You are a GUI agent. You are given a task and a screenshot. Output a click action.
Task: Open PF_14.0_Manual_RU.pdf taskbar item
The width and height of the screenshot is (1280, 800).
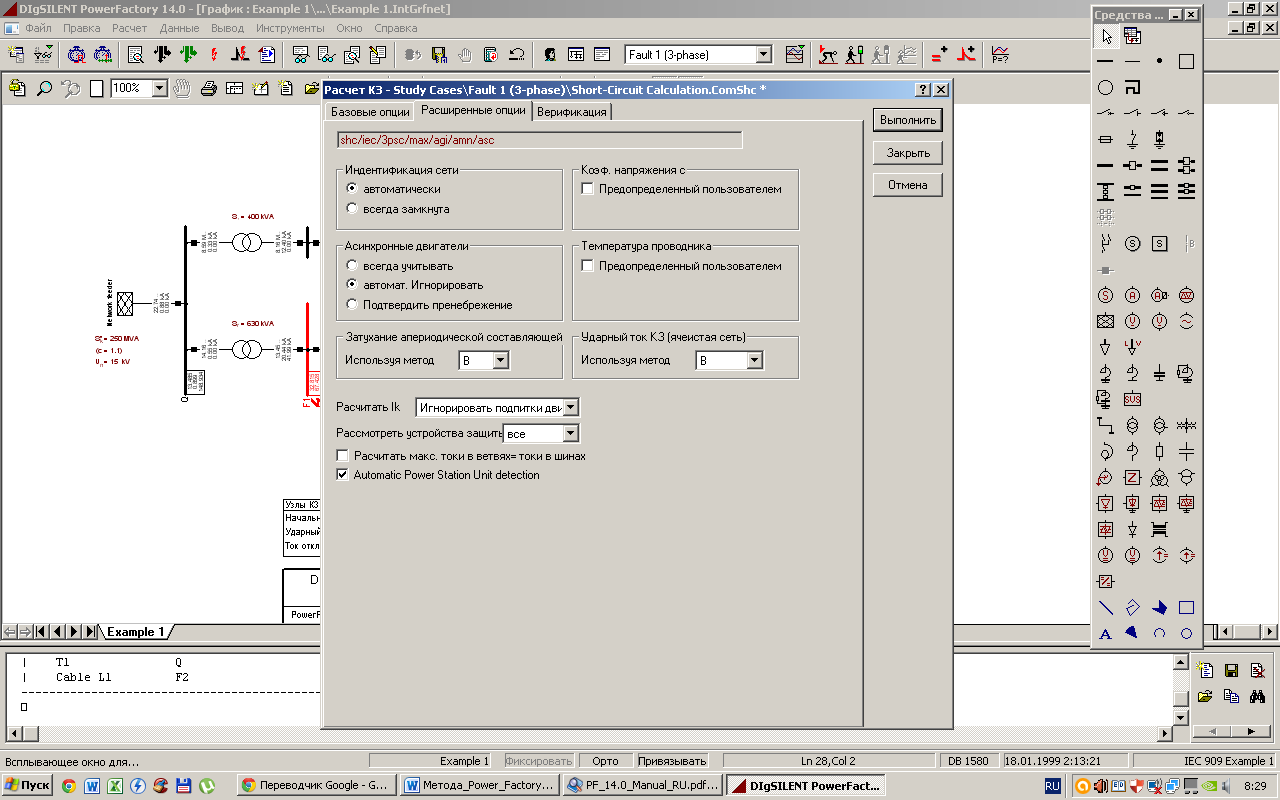coord(642,786)
